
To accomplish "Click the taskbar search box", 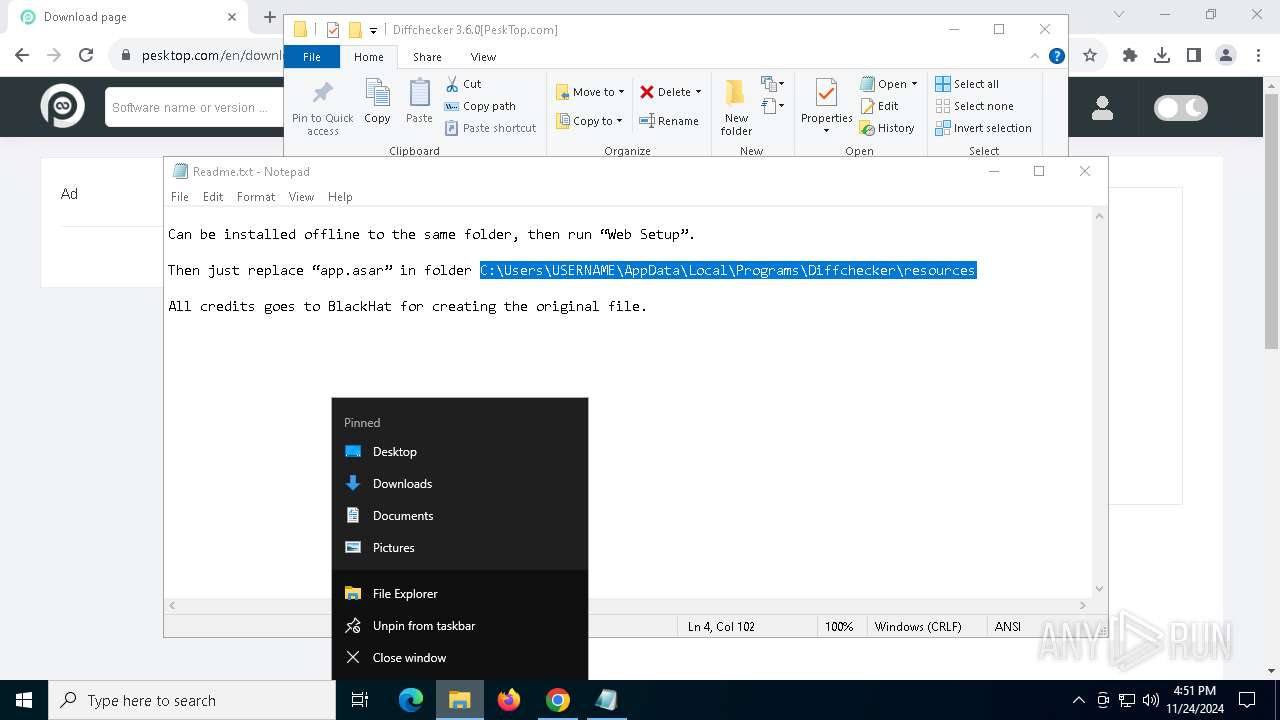I will pyautogui.click(x=192, y=700).
